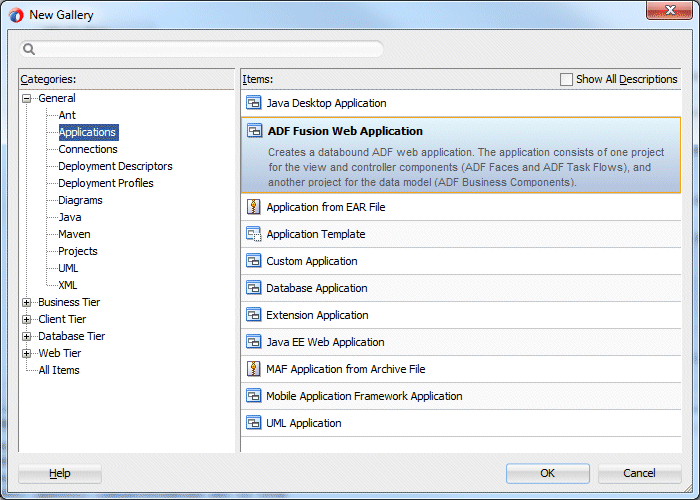
Task: Click the Custom Application icon
Action: click(254, 261)
